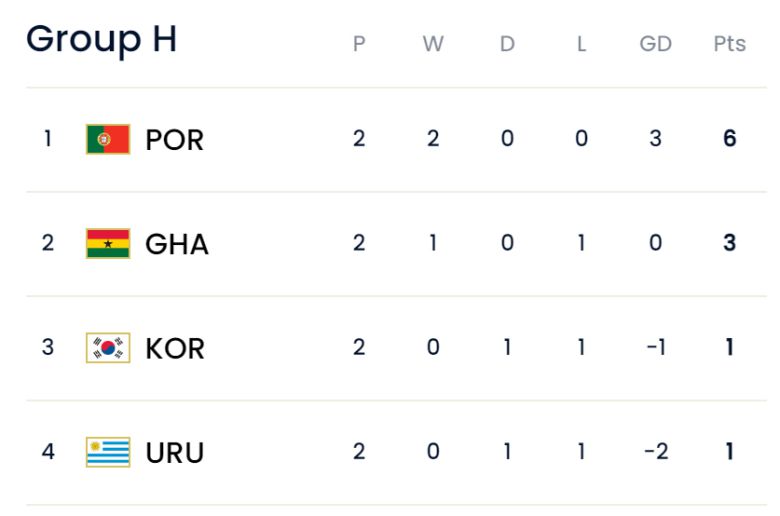Click Uruguay's -2 goal difference
The width and height of the screenshot is (780, 516).
[x=655, y=451]
